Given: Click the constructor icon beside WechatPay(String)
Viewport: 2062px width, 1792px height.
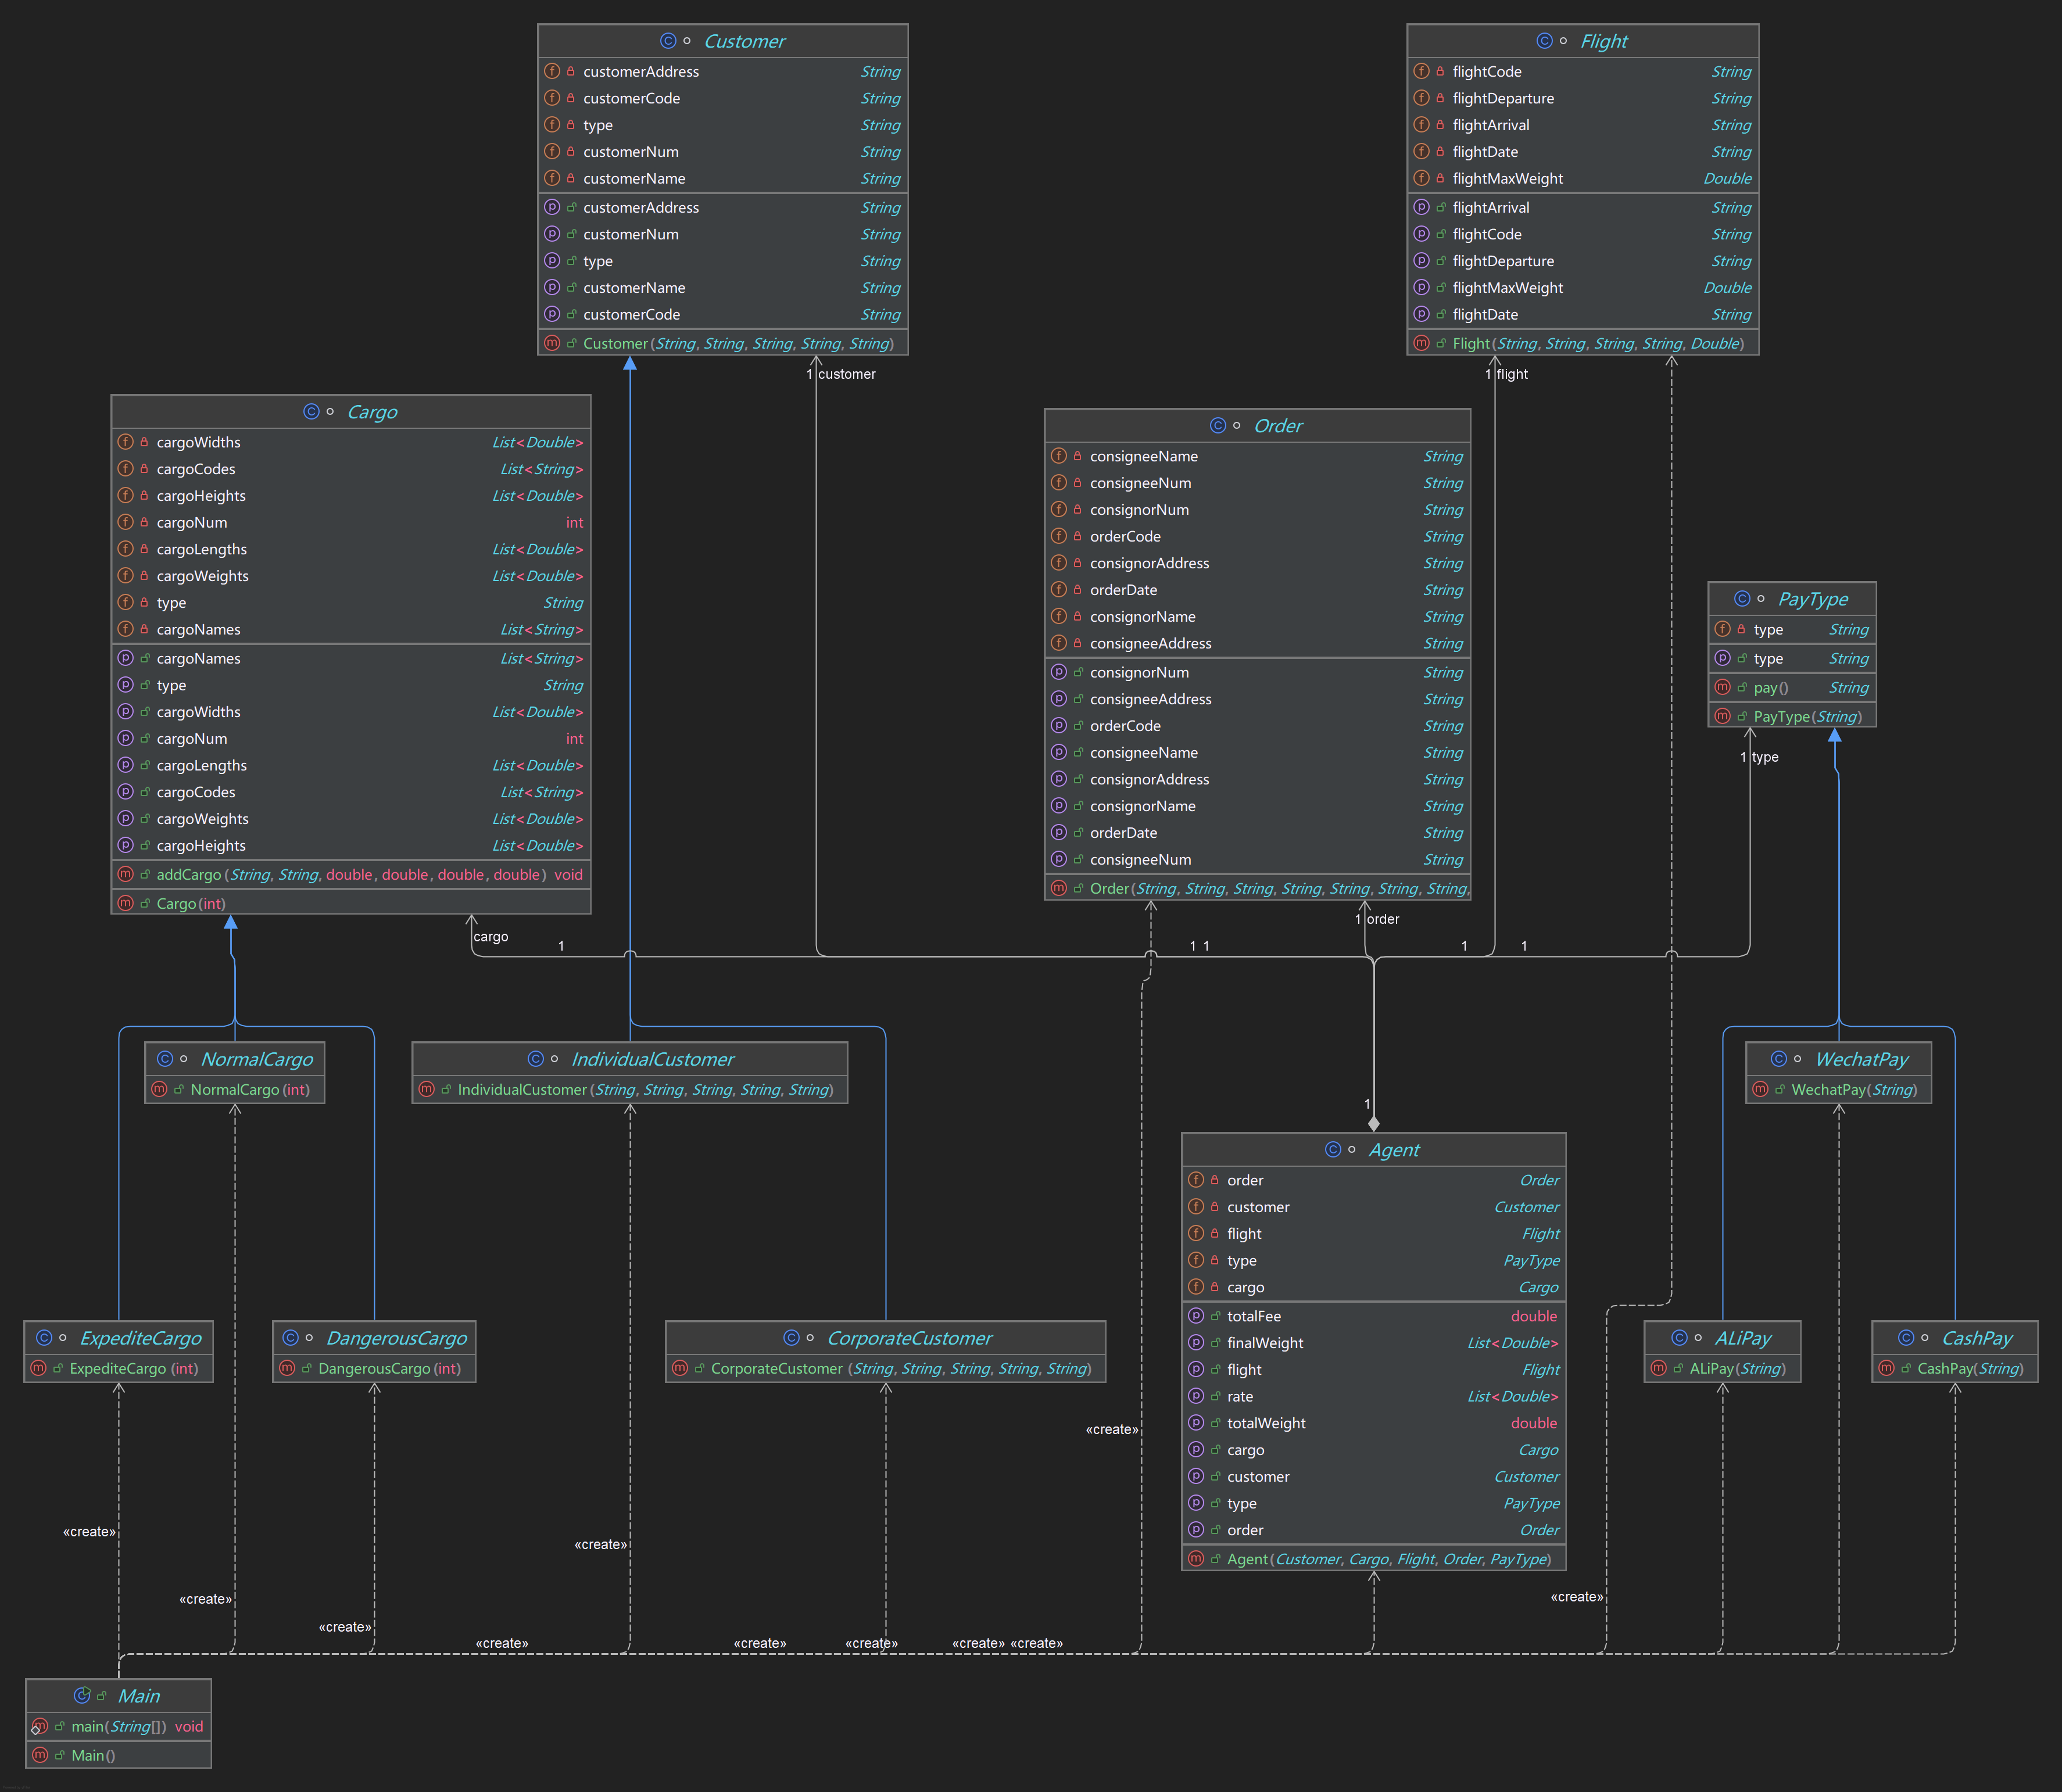Looking at the screenshot, I should [x=1760, y=1089].
